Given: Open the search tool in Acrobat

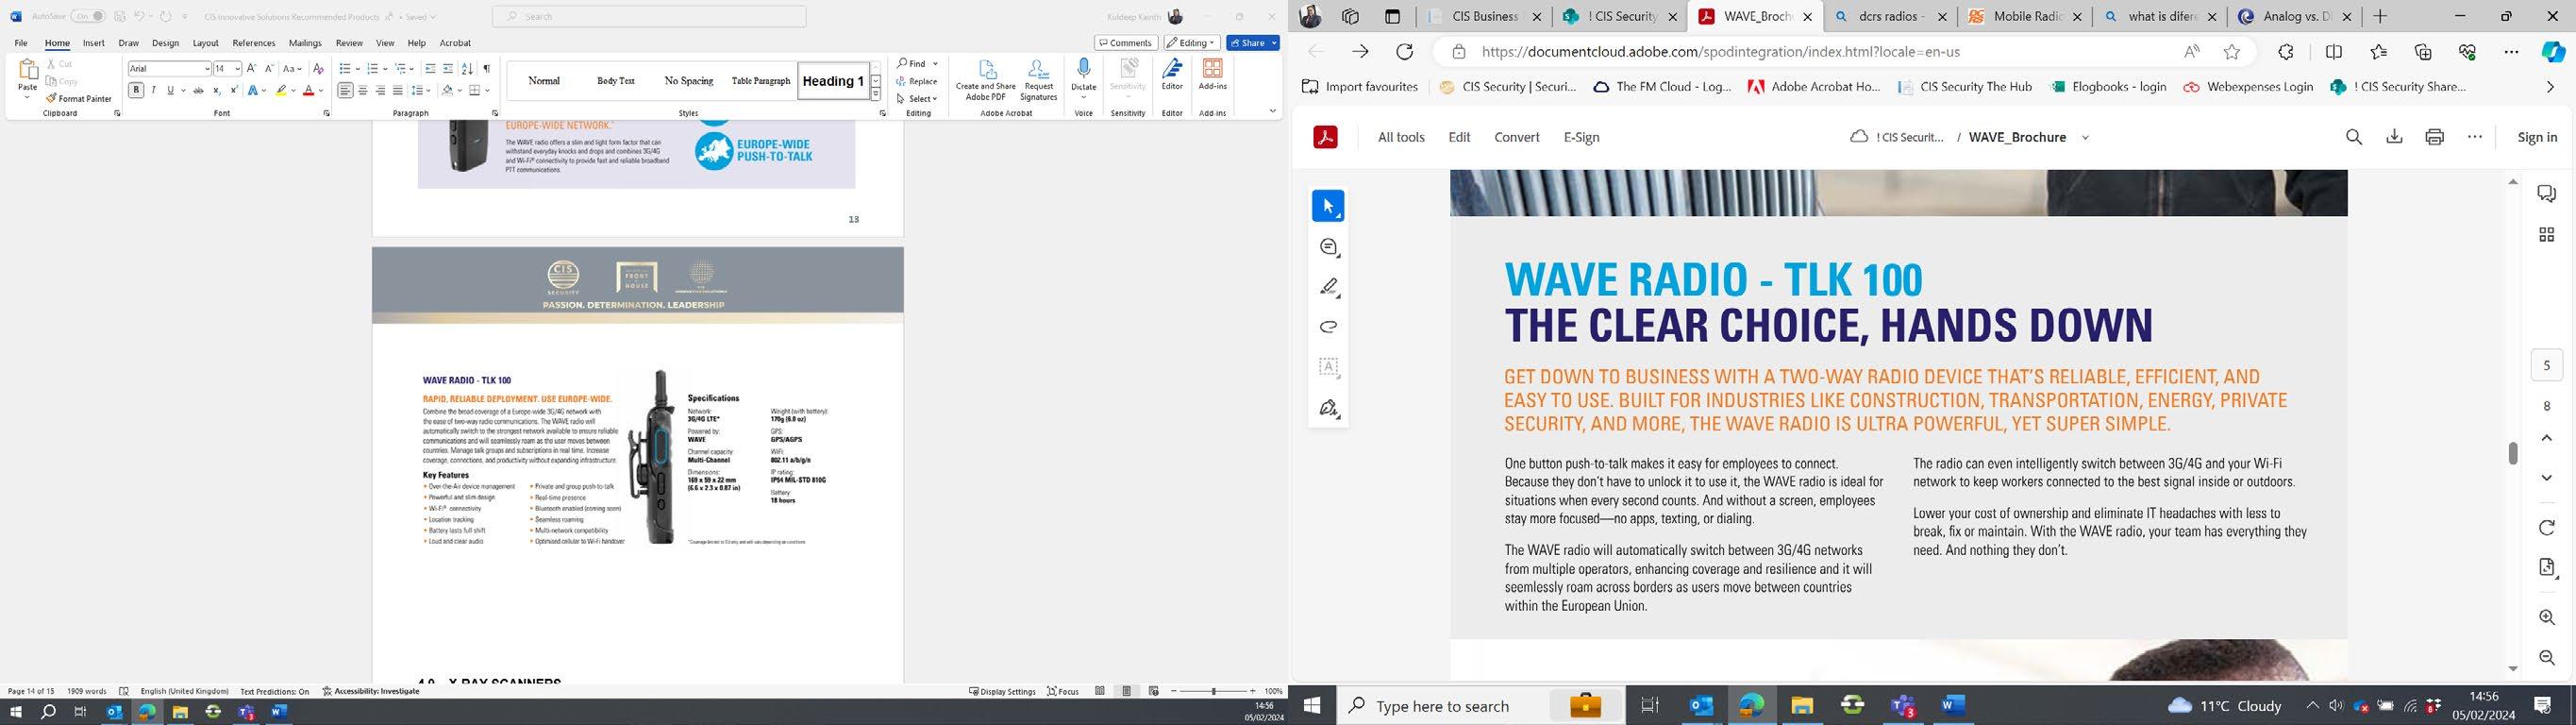Looking at the screenshot, I should pyautogui.click(x=2354, y=137).
